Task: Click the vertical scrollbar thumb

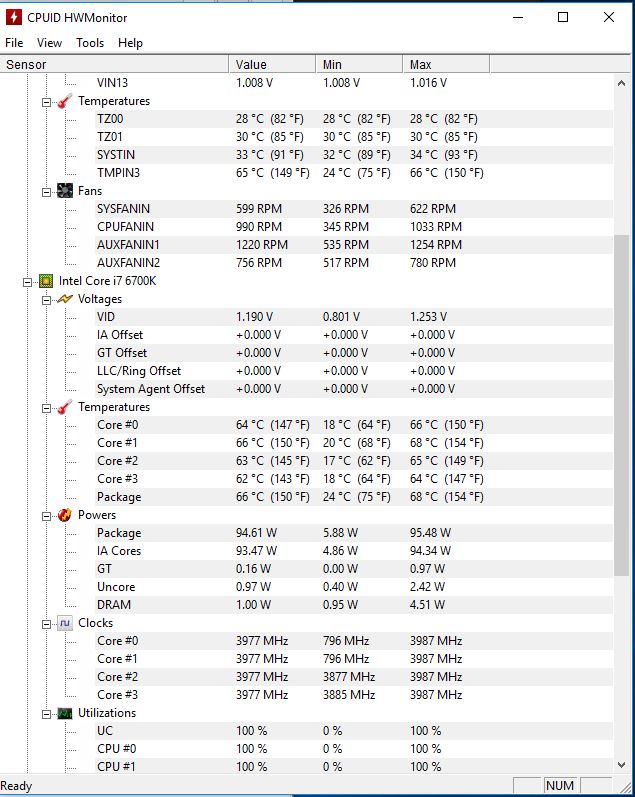Action: tap(621, 405)
